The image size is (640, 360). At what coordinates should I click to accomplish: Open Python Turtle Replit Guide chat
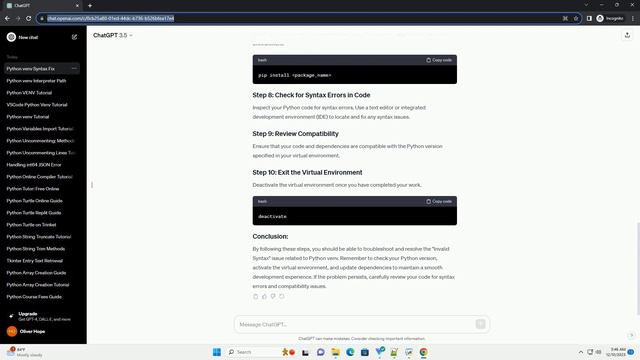42,213
